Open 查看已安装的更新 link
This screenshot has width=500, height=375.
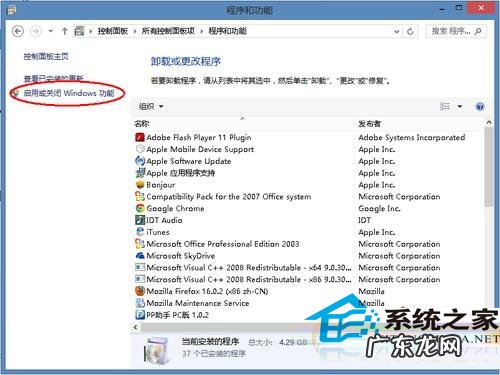tap(53, 78)
